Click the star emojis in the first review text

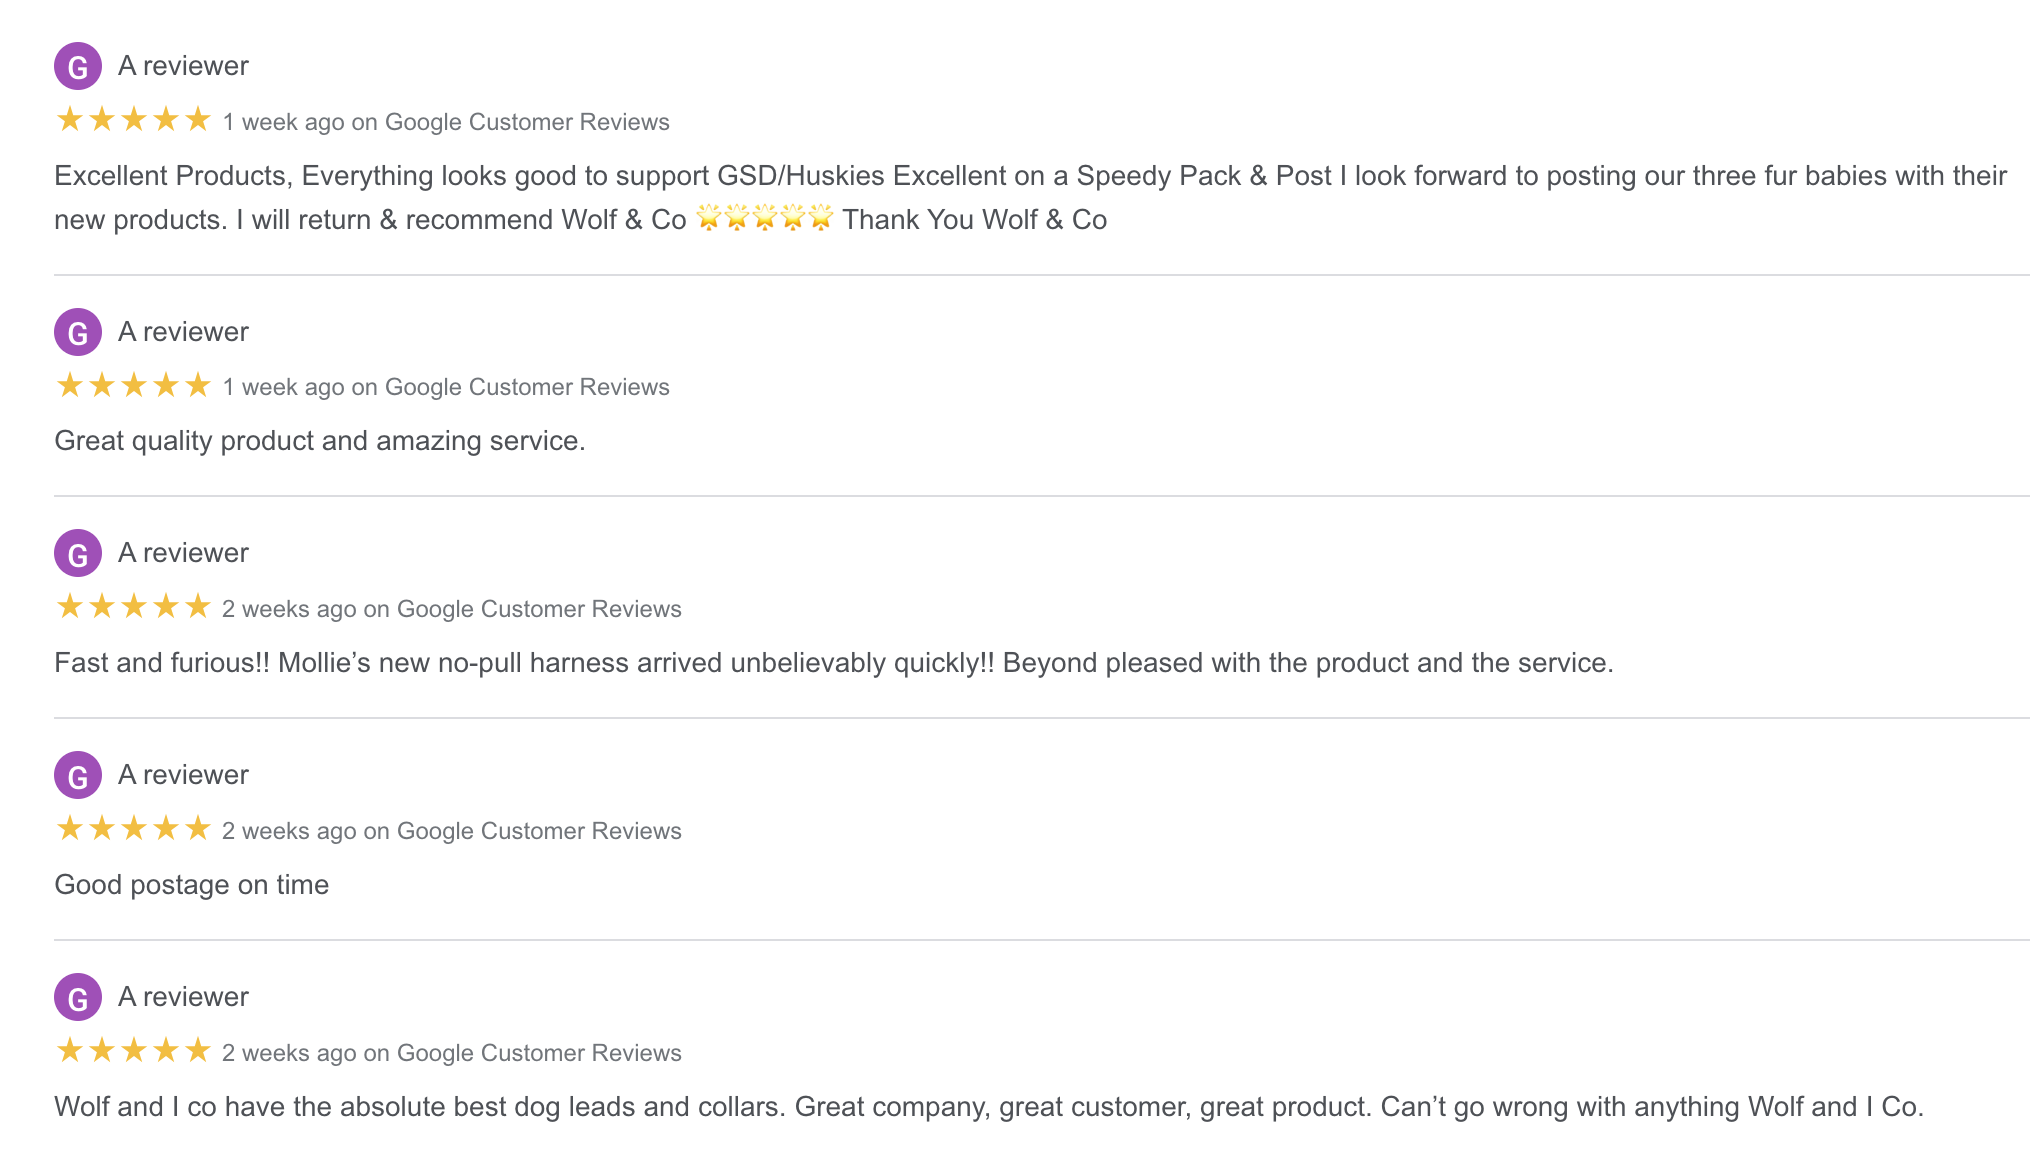(x=764, y=218)
